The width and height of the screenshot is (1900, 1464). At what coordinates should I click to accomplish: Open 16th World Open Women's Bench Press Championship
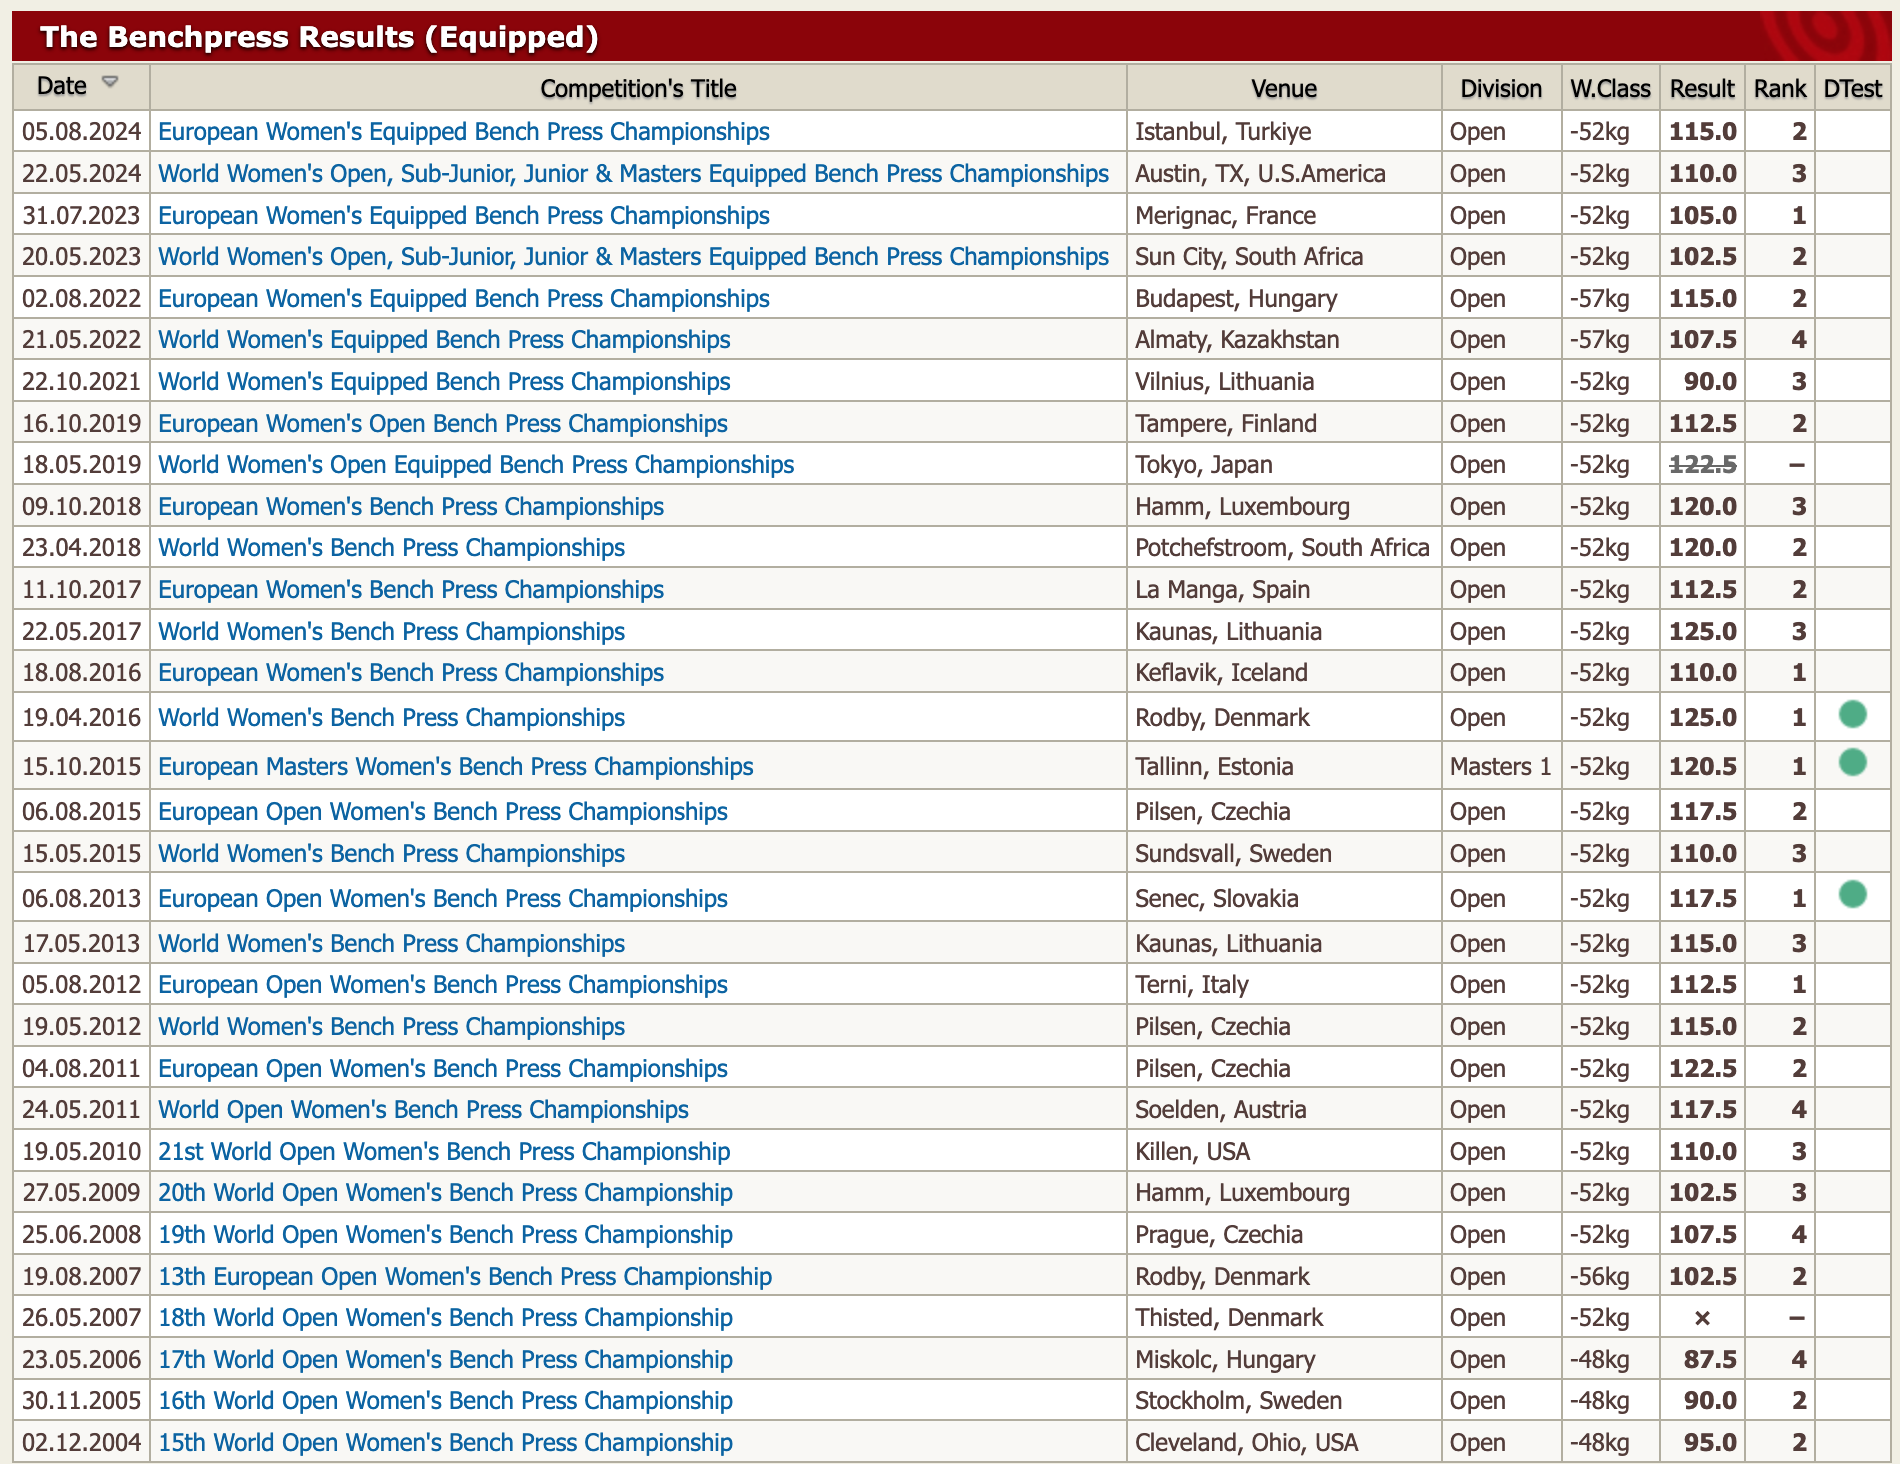445,1401
